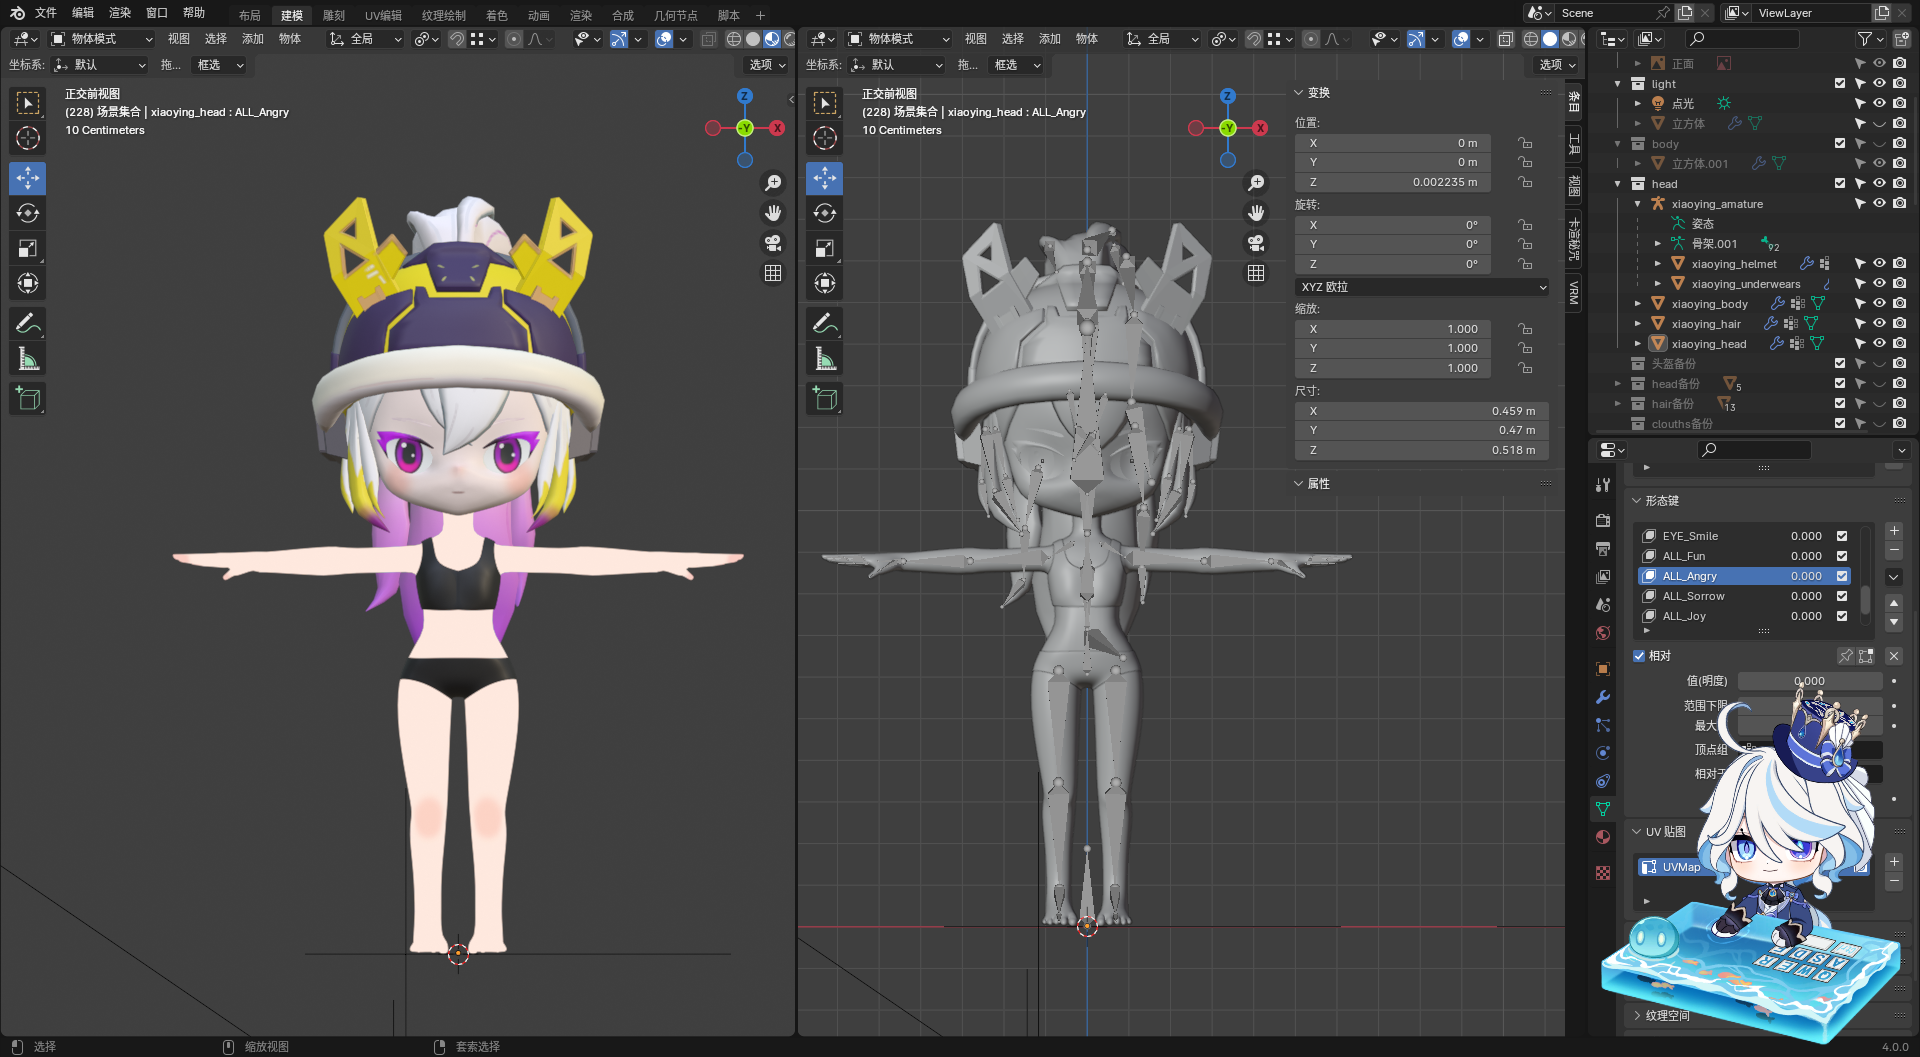1920x1057 pixels.
Task: Toggle the 相对 checkbox
Action: click(1639, 656)
